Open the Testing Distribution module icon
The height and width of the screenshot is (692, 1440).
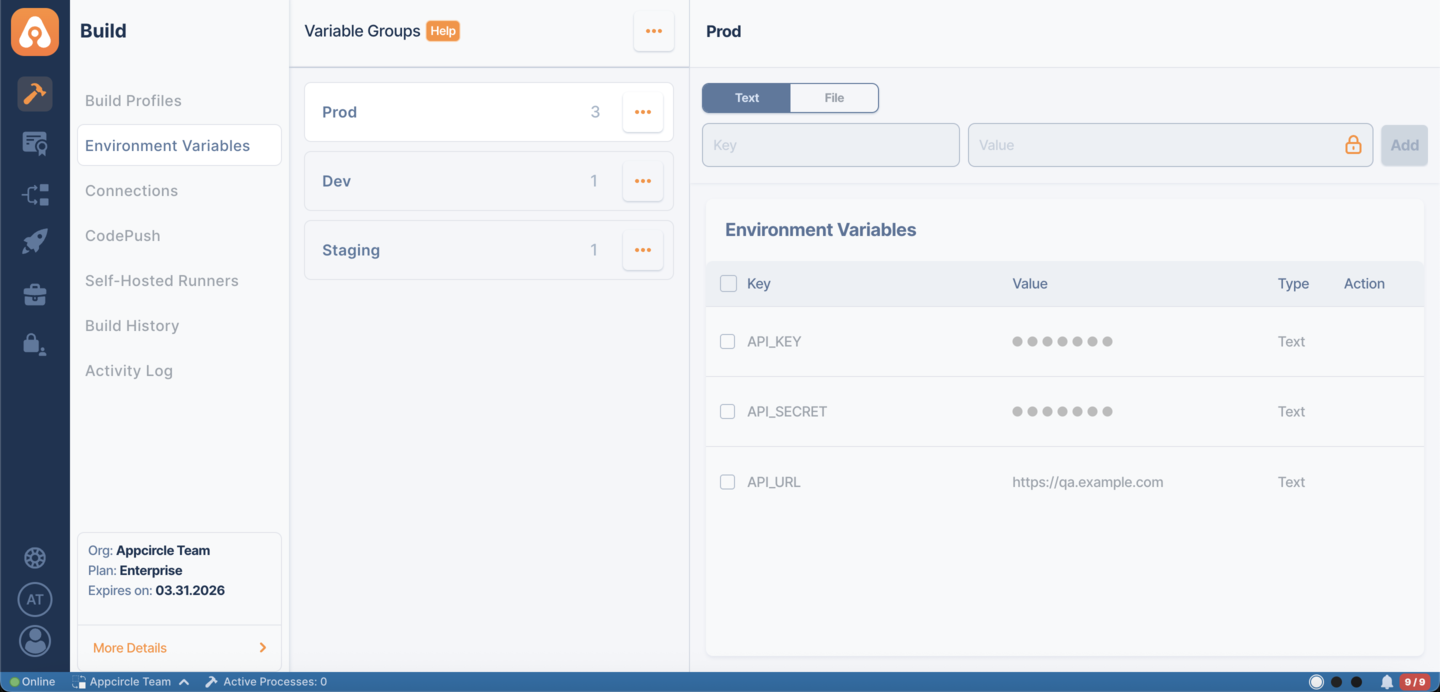point(35,144)
